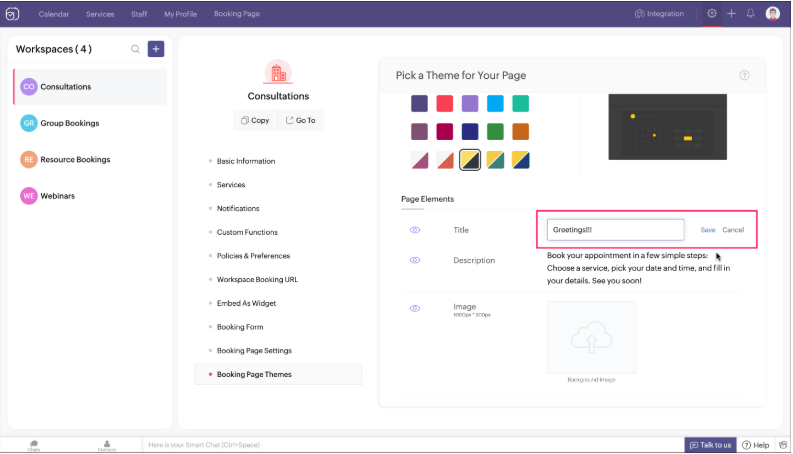Toggle visibility eye for Title element
Image resolution: width=793 pixels, height=454 pixels.
415,230
